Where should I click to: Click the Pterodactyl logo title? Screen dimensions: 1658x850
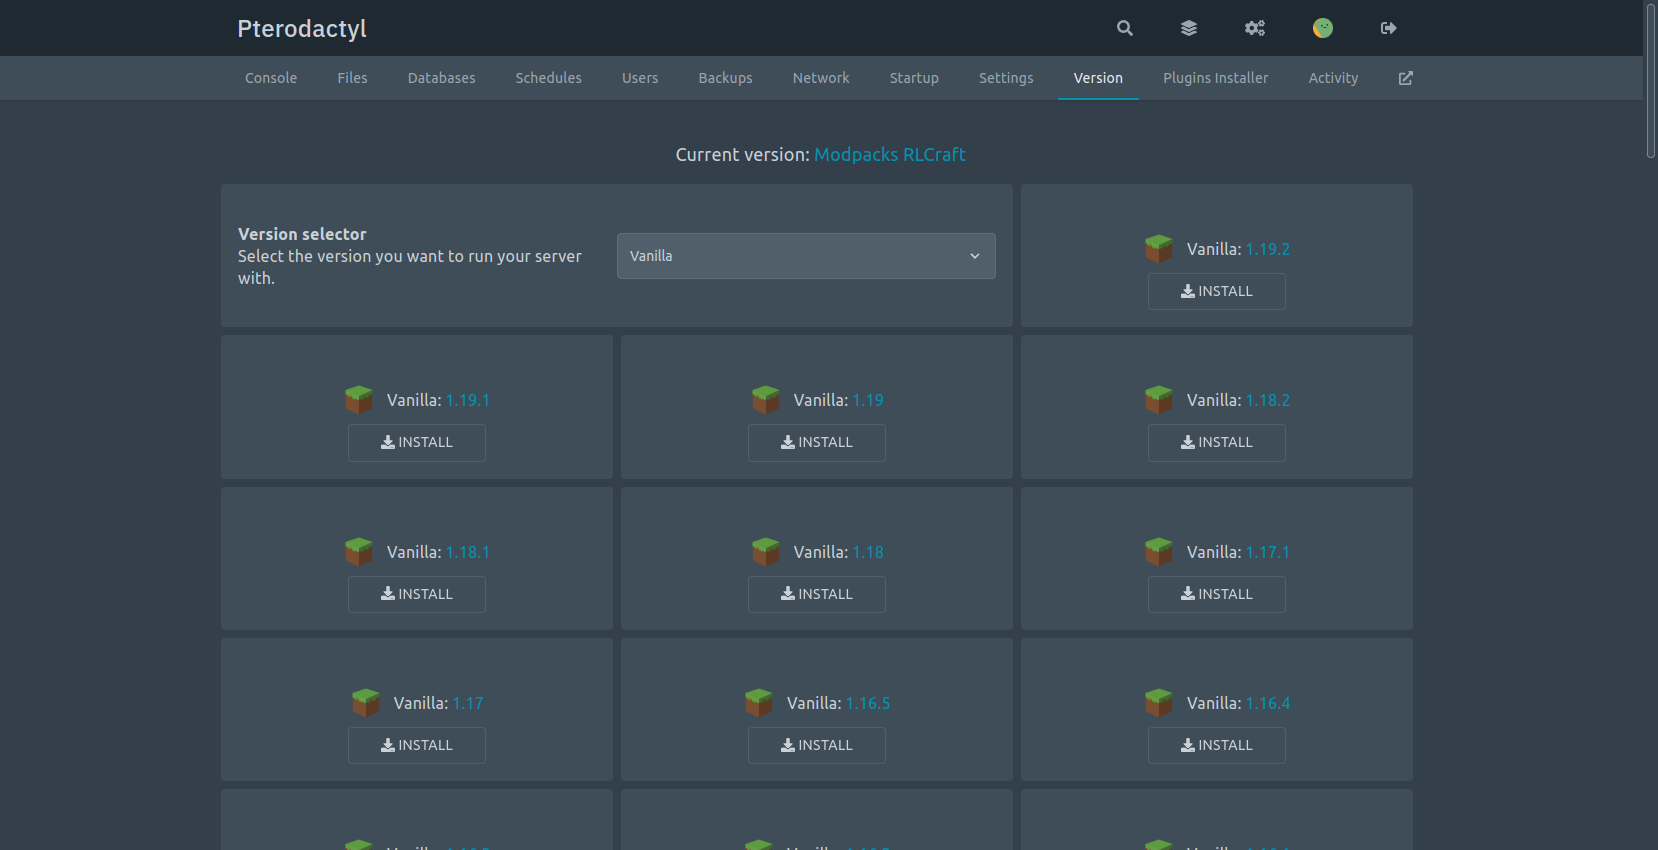[x=302, y=29]
